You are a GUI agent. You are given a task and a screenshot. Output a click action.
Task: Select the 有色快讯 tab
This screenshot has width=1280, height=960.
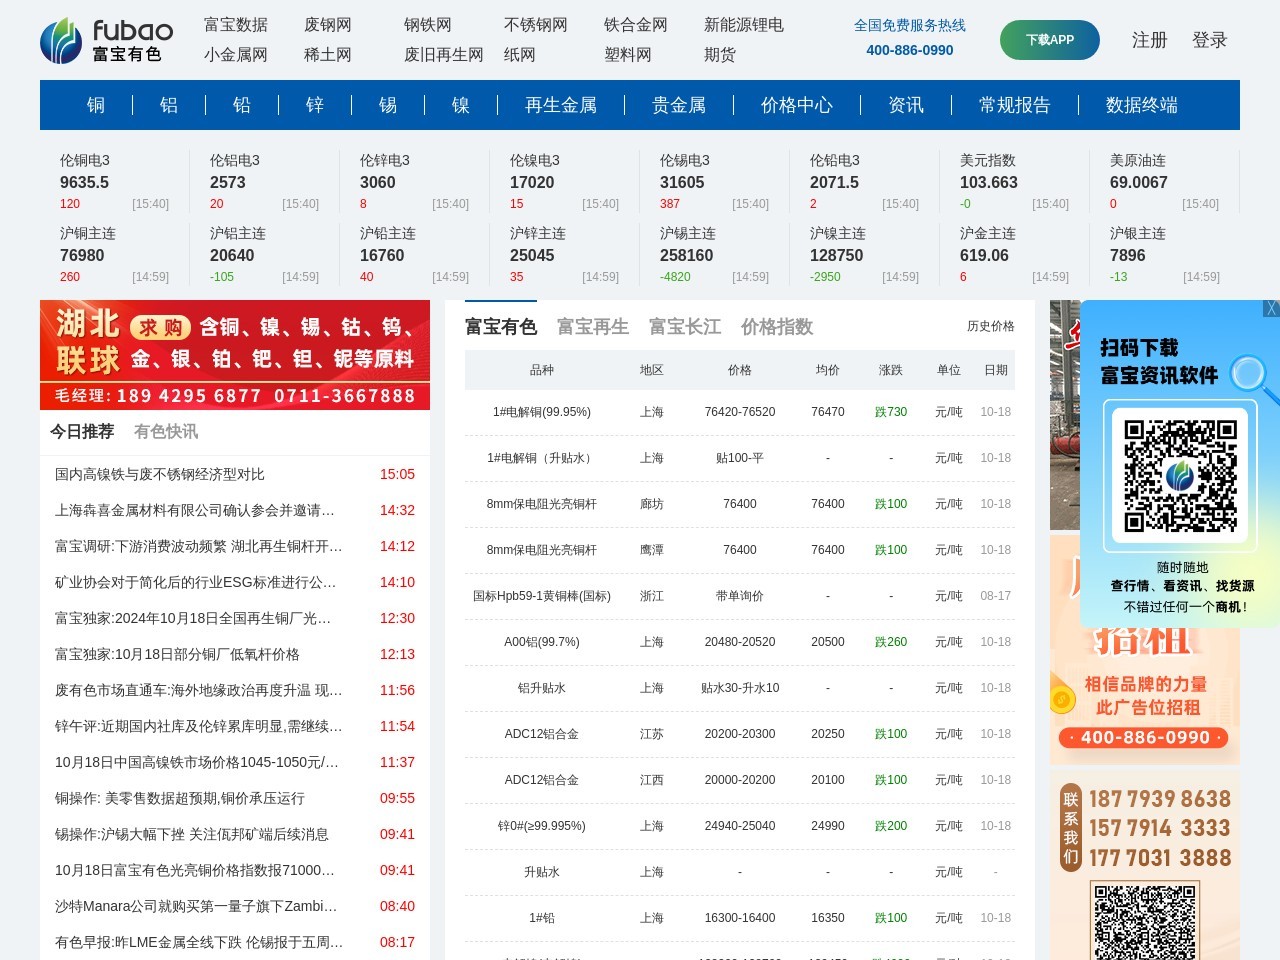point(166,431)
